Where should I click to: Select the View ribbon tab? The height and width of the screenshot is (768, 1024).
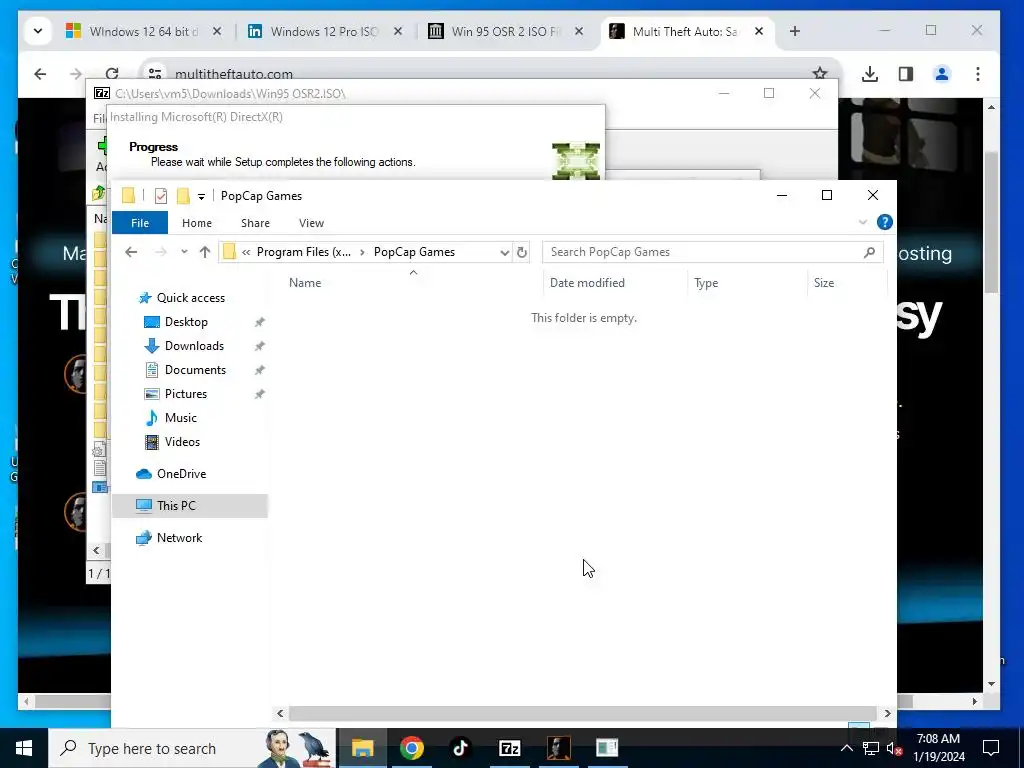[311, 223]
